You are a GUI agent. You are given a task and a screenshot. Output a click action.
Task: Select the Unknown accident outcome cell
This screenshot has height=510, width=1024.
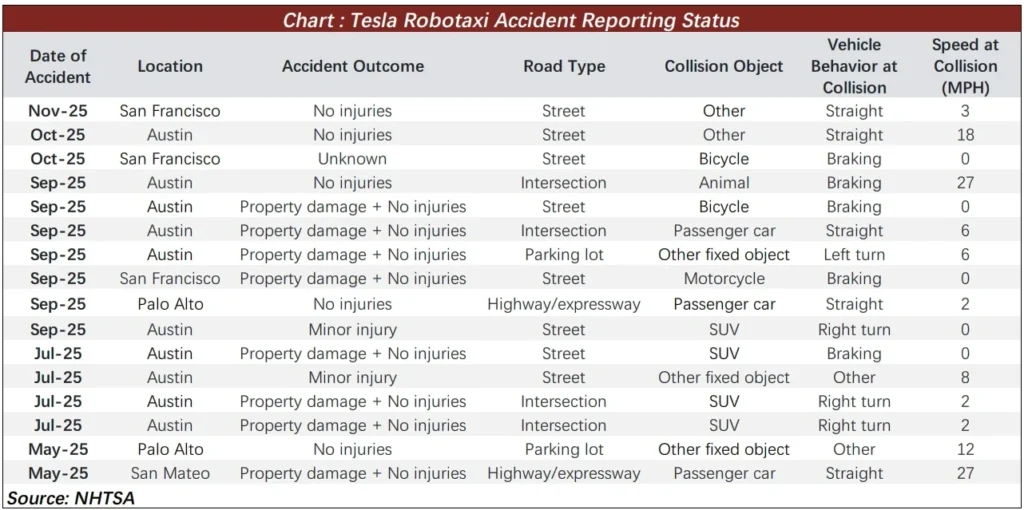click(352, 159)
